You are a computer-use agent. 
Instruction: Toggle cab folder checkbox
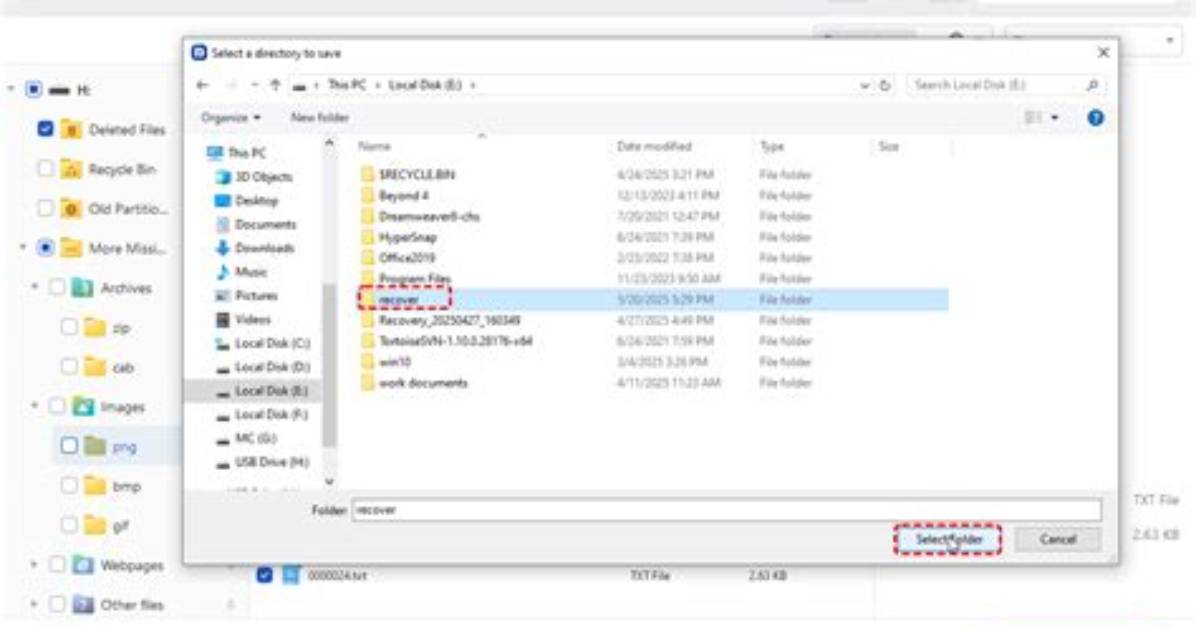click(x=69, y=367)
